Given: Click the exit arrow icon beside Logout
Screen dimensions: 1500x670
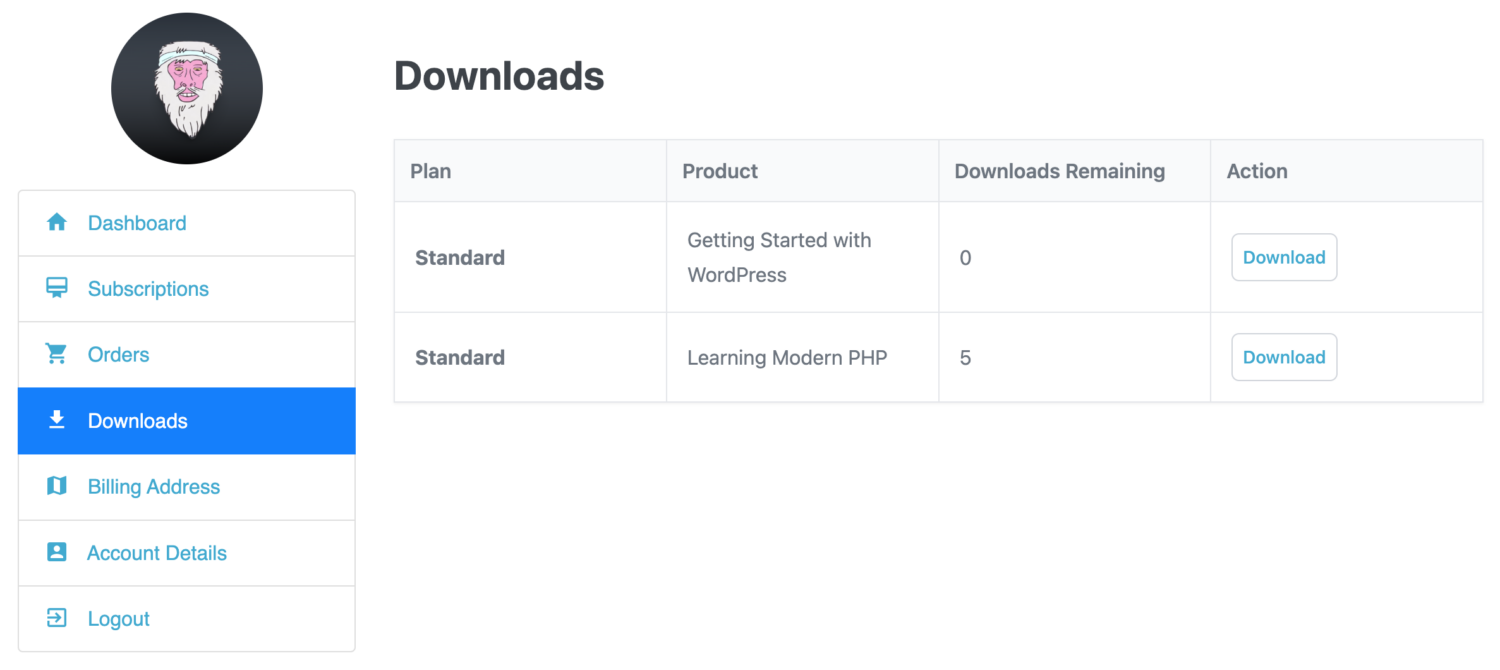Looking at the screenshot, I should [57, 618].
